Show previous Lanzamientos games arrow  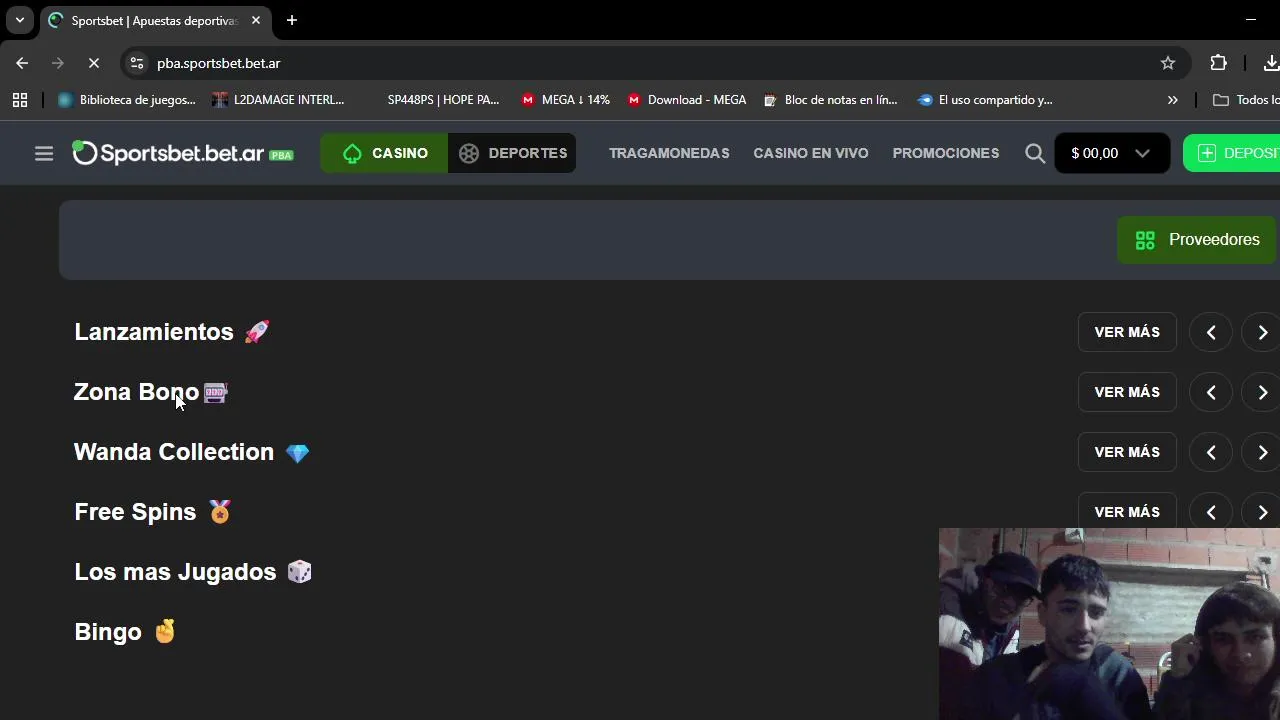(1211, 332)
